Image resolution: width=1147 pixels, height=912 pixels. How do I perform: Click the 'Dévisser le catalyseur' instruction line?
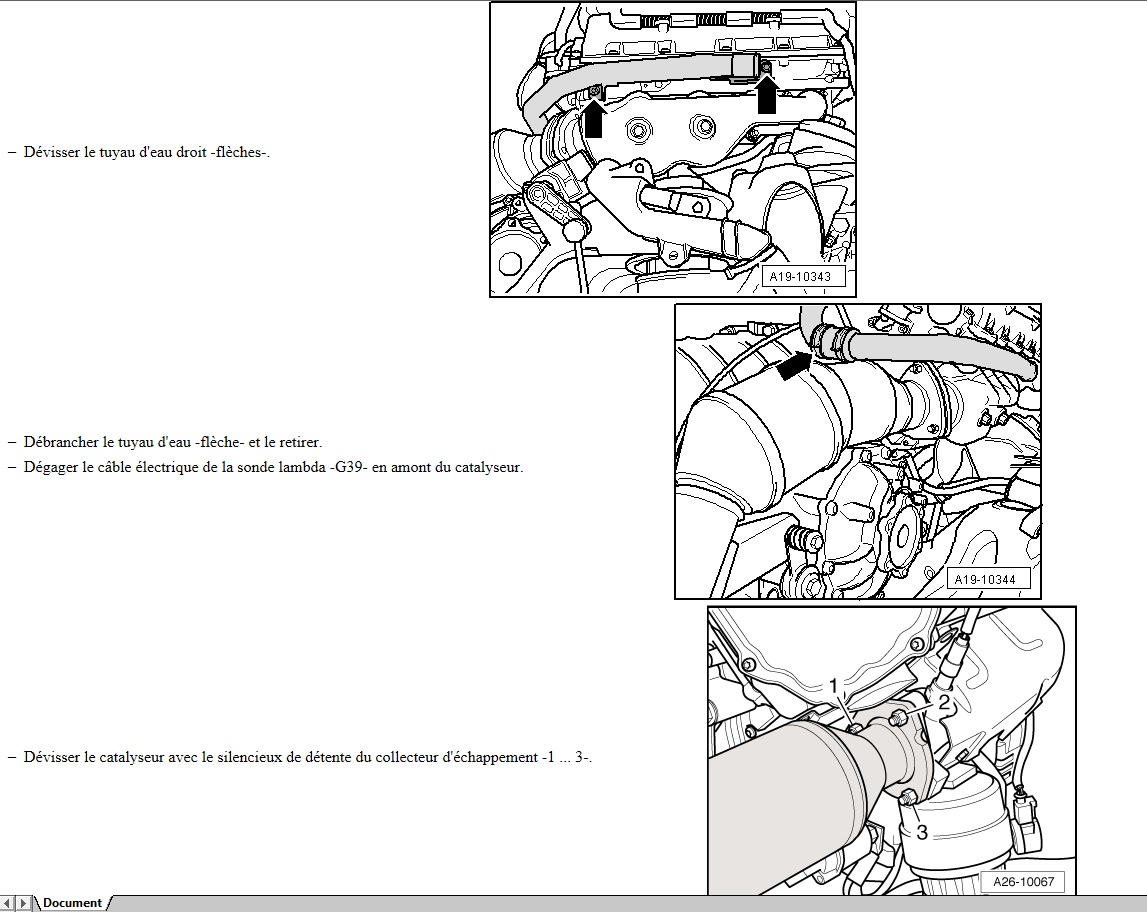tap(307, 757)
